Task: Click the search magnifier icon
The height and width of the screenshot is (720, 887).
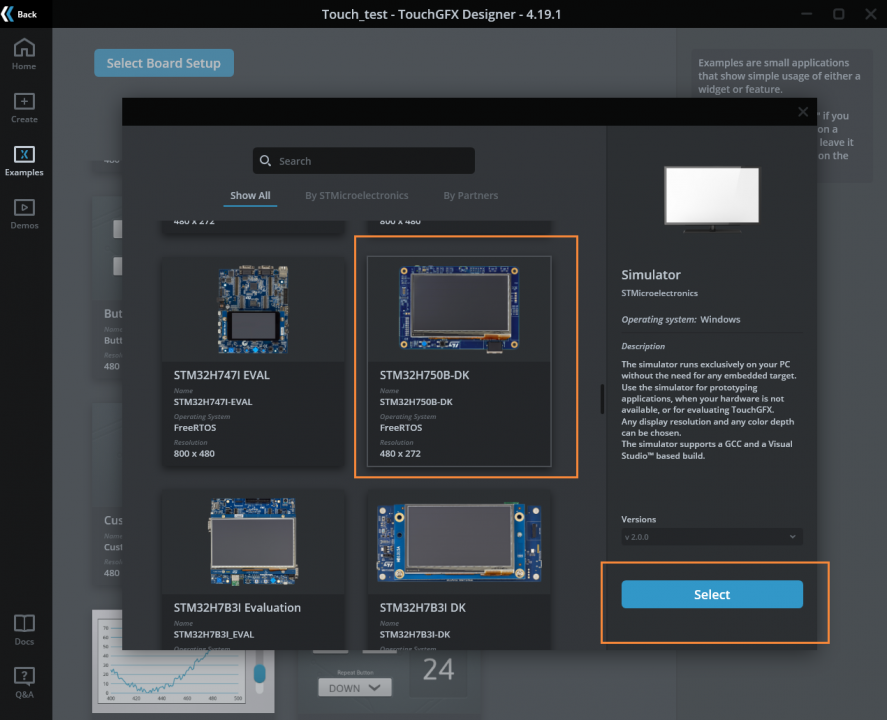Action: (265, 161)
